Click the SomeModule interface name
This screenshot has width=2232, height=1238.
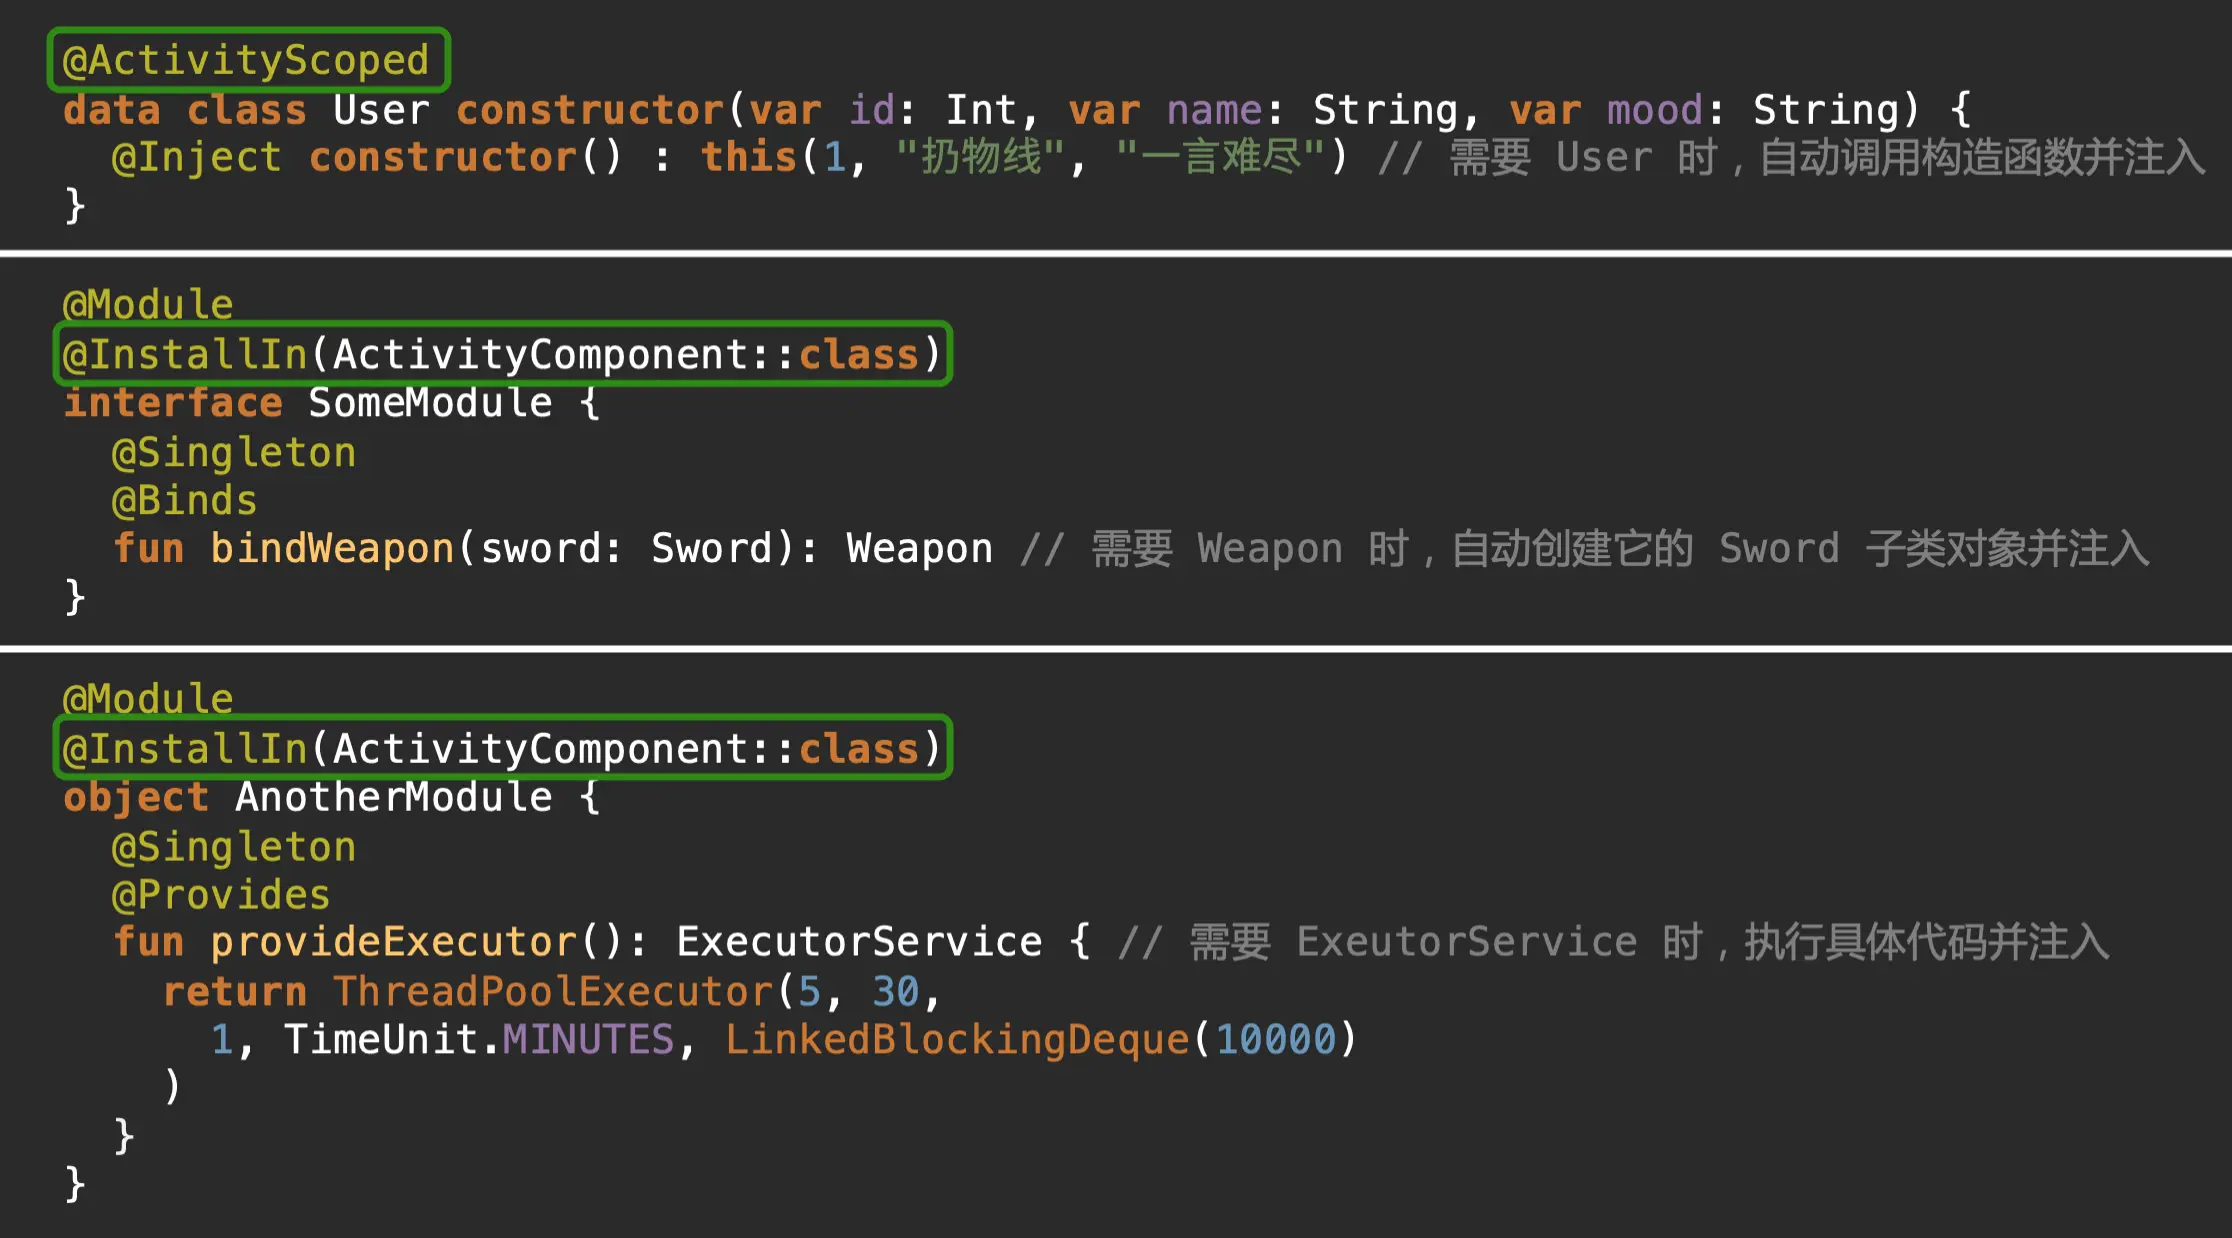point(430,403)
